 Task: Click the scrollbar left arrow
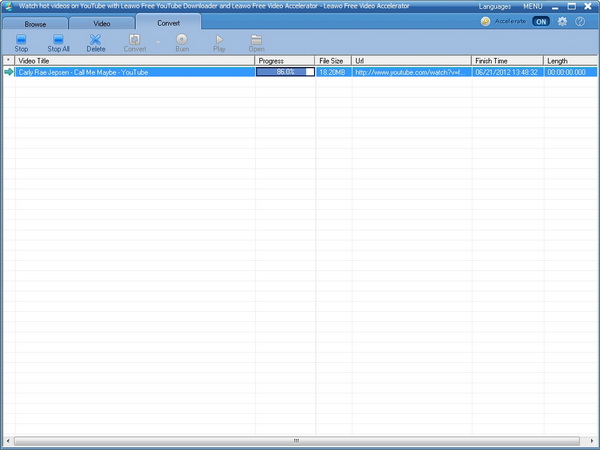point(8,441)
